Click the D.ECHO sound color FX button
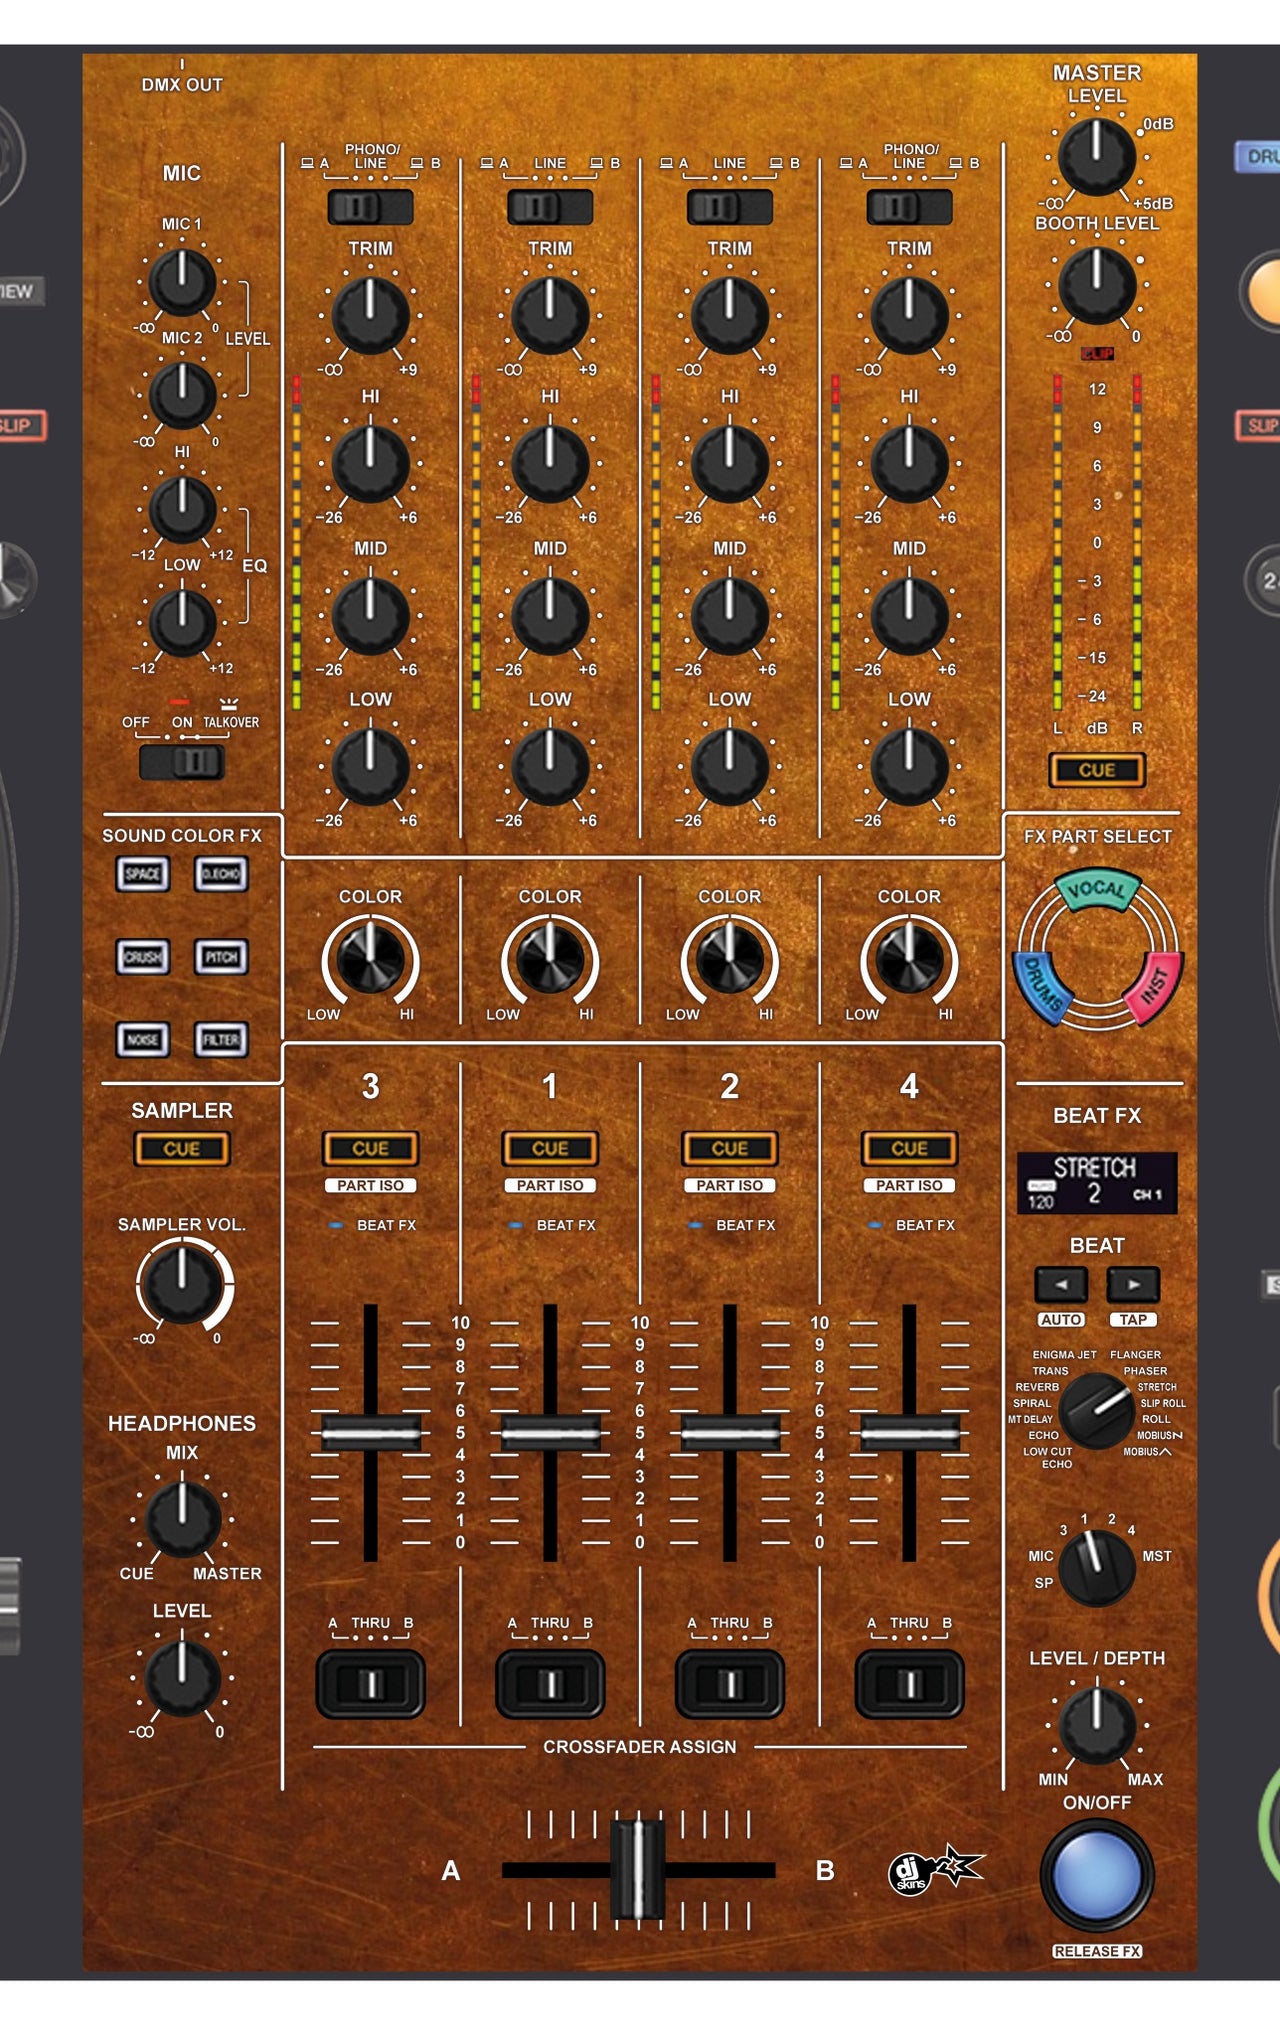1280x2035 pixels. click(x=221, y=874)
